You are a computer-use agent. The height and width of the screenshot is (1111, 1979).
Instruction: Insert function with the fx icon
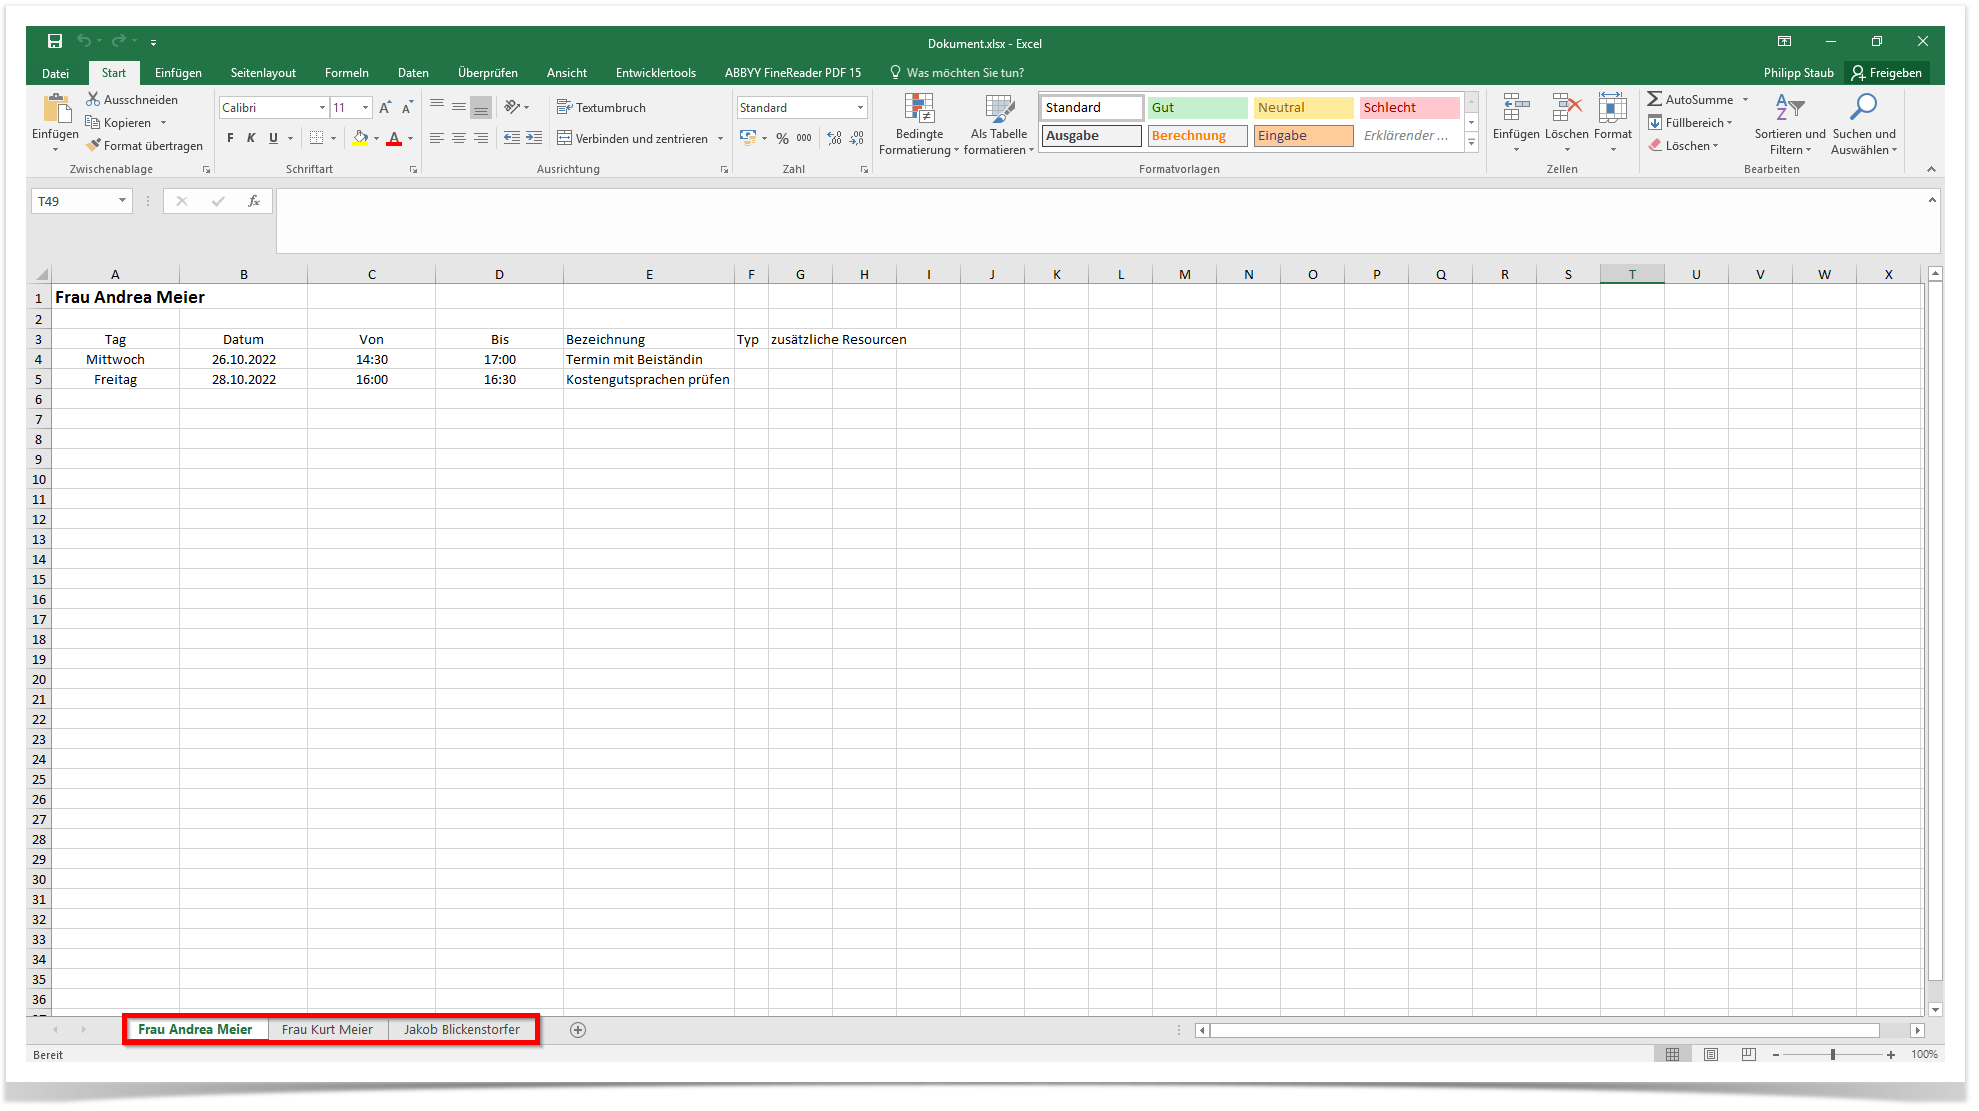254,201
